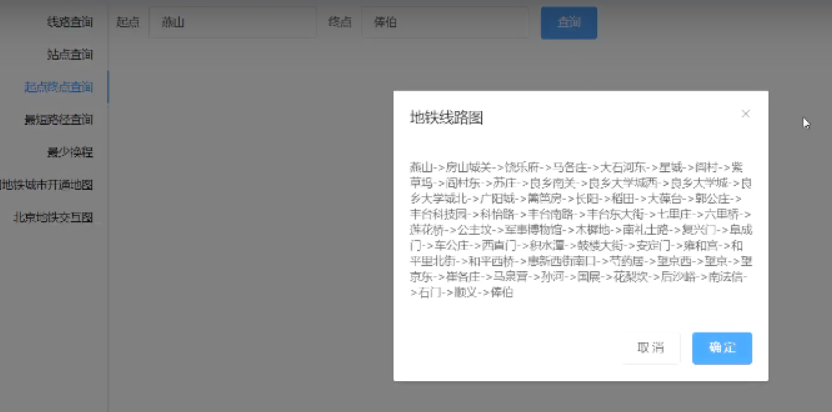Image resolution: width=832 pixels, height=412 pixels.
Task: Click the blue 查询 button
Action: coord(569,23)
